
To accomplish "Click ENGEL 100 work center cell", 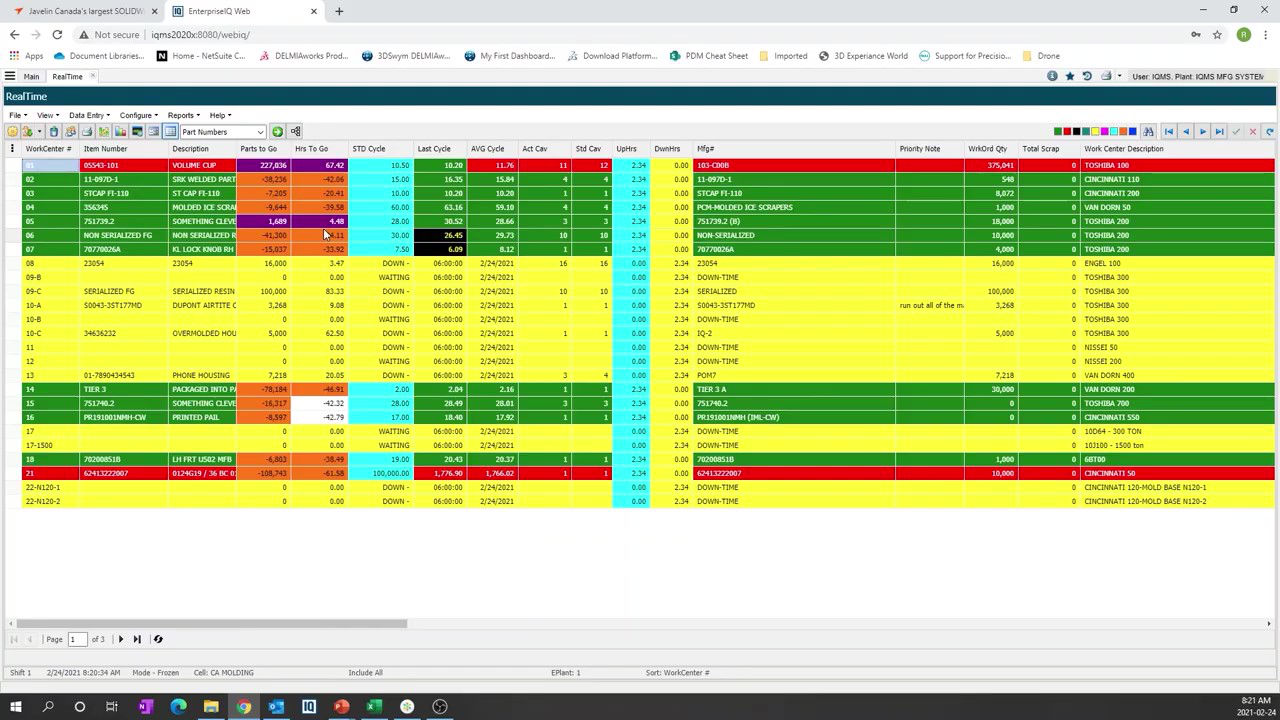I will [1178, 263].
